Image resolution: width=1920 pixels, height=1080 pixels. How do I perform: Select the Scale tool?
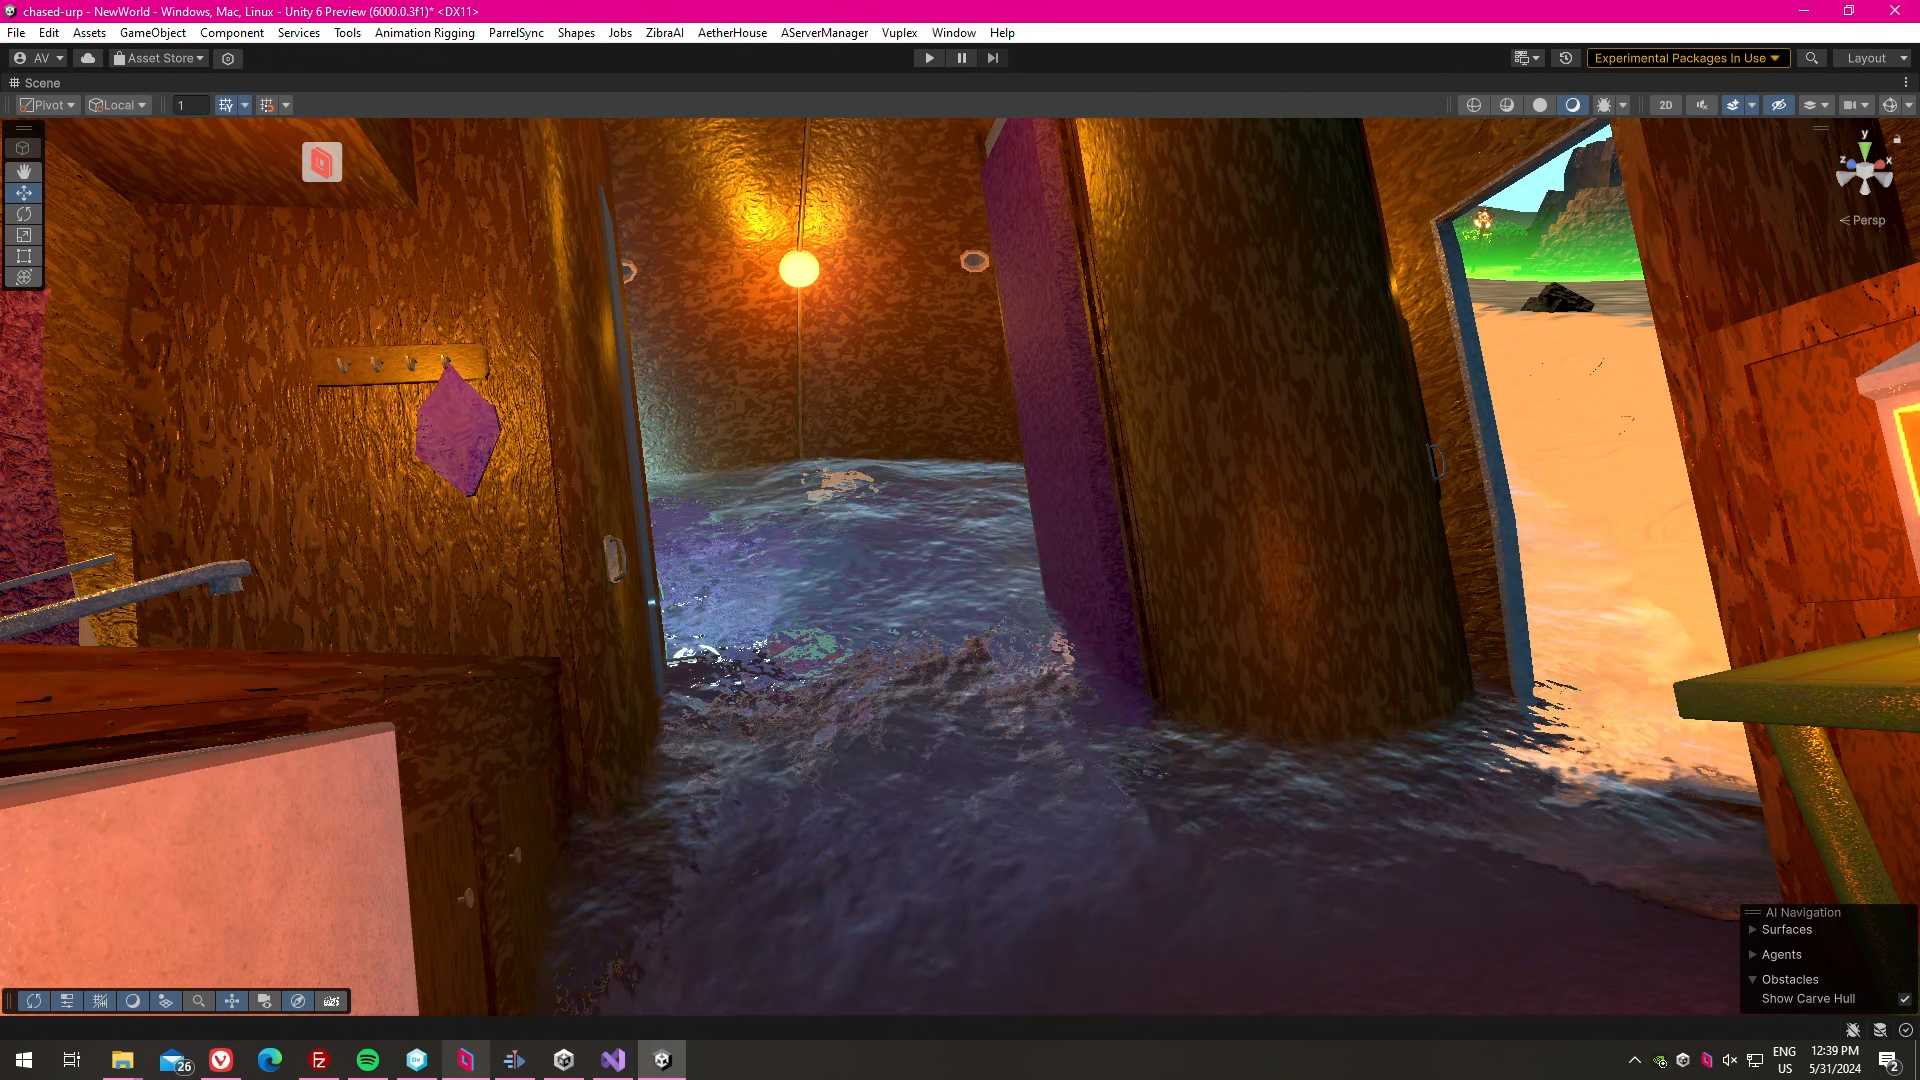(24, 235)
